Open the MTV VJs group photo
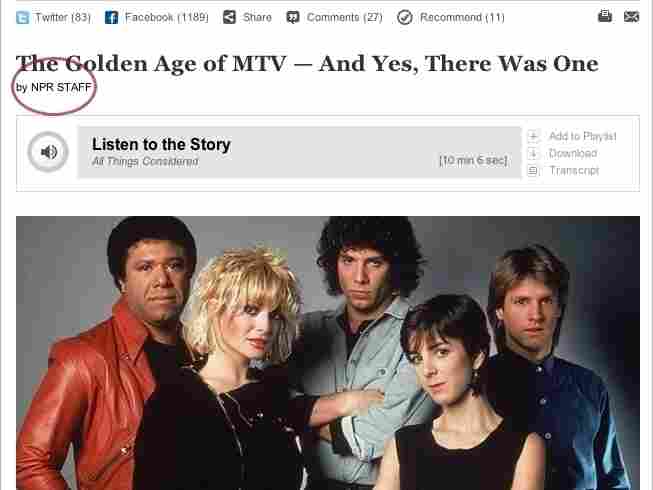This screenshot has width=653, height=490. 328,353
